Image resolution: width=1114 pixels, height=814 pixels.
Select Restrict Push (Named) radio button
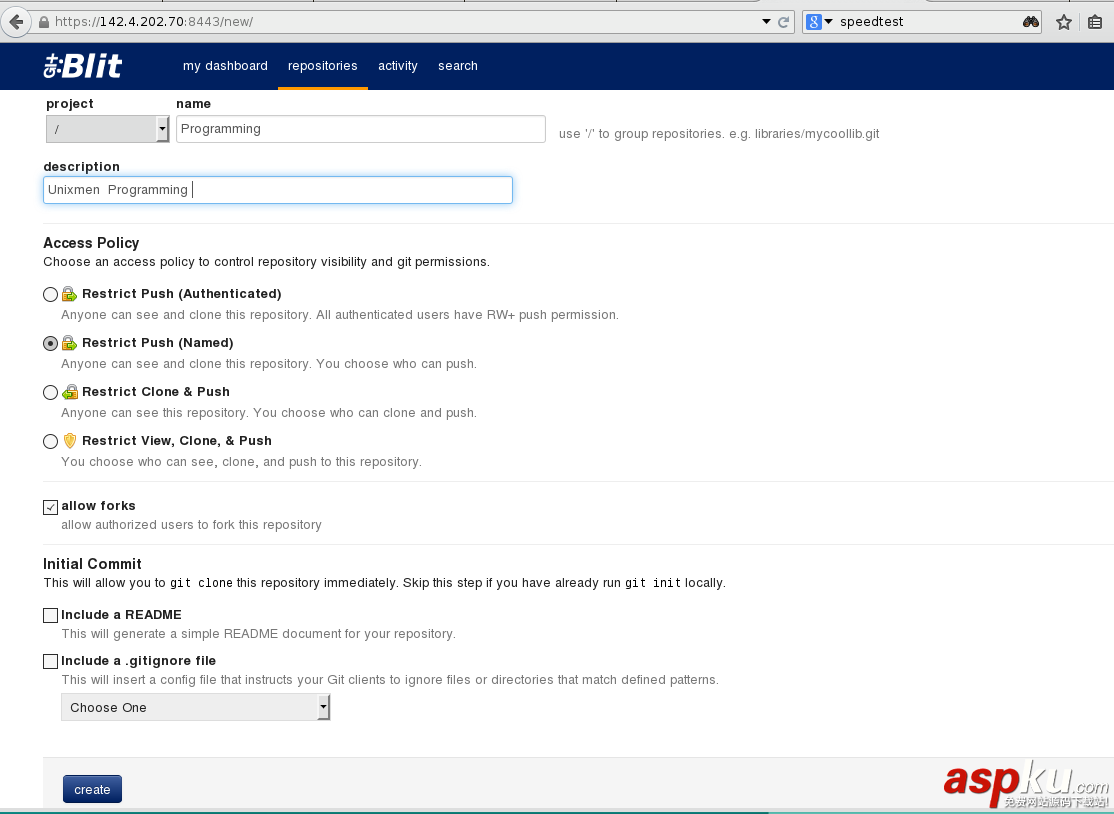coord(50,343)
